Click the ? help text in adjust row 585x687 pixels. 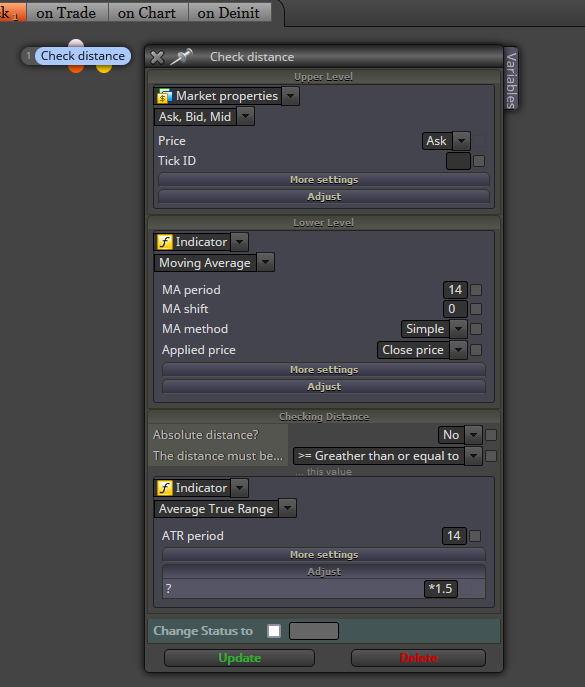[169, 588]
